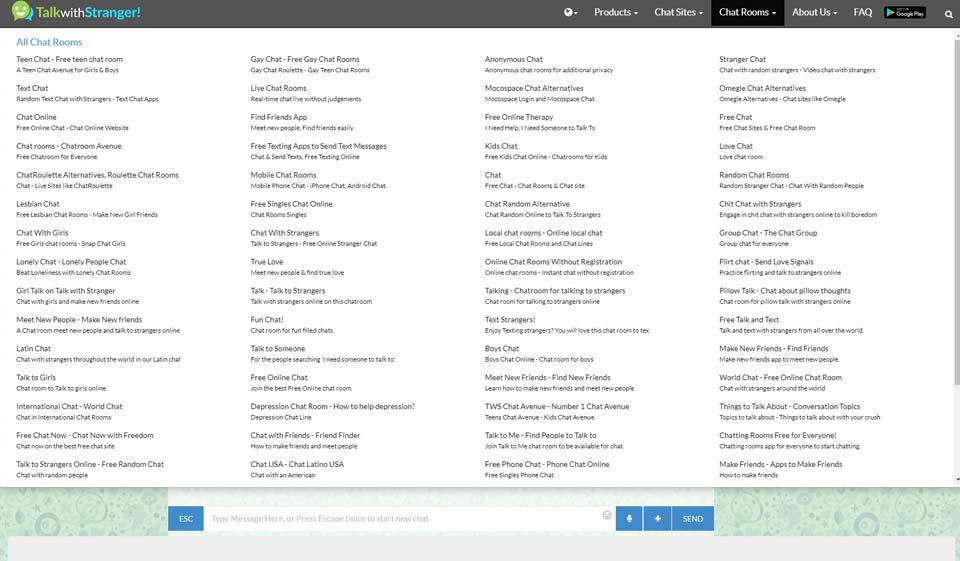Open Omegle Chat Alternatives link
This screenshot has width=960, height=561.
762,89
